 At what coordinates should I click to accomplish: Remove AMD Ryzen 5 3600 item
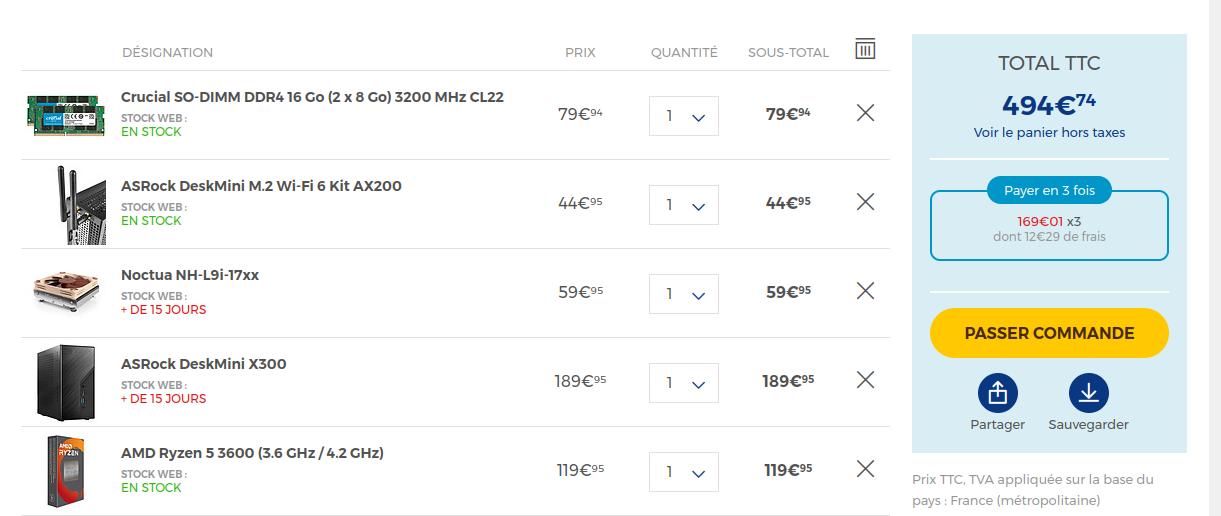click(x=865, y=469)
